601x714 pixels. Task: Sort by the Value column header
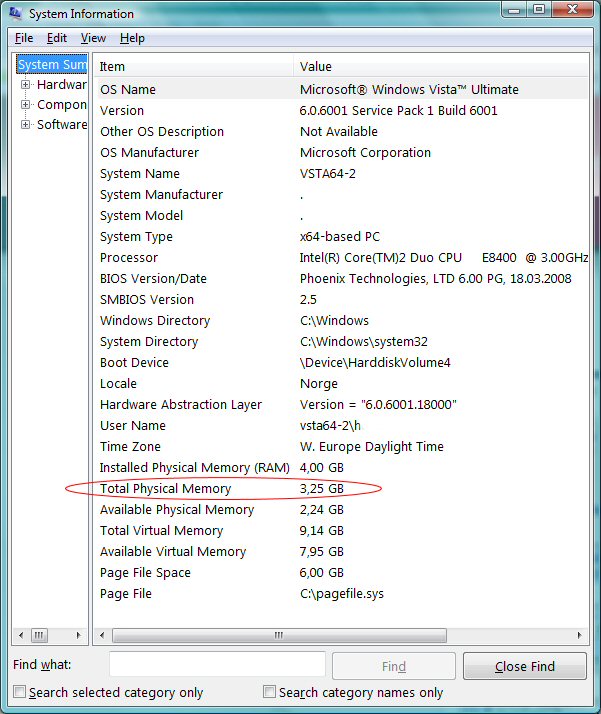coord(441,66)
